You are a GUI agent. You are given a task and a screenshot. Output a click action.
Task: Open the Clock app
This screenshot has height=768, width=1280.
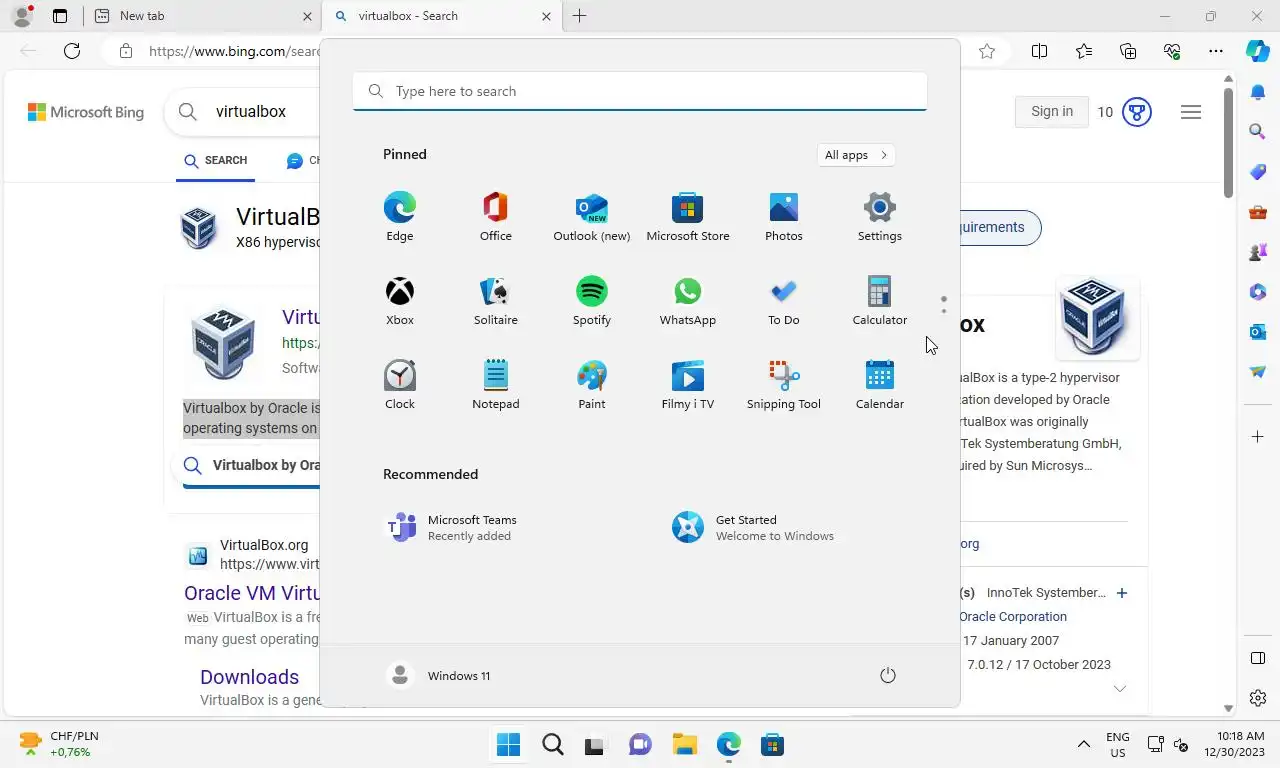[400, 385]
